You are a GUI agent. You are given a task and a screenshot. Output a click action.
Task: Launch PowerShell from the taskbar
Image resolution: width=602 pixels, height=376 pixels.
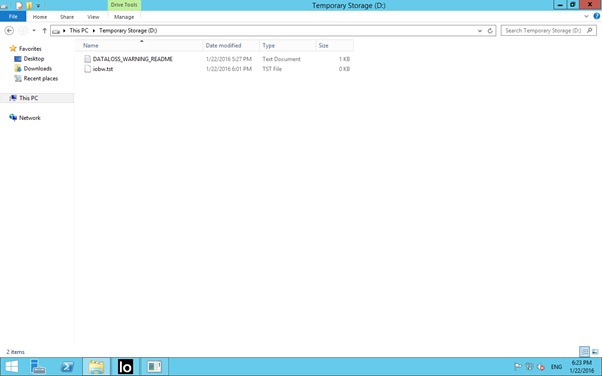(67, 367)
